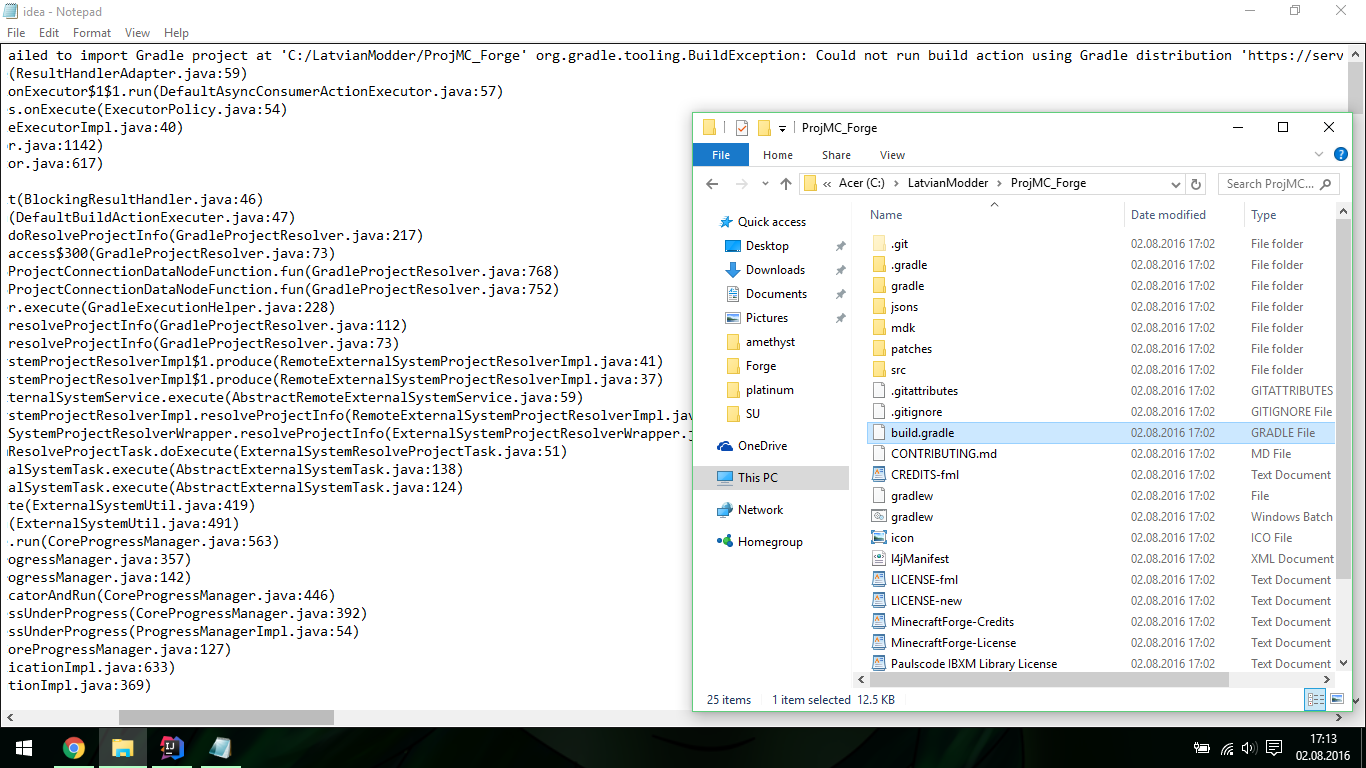This screenshot has width=1366, height=768.
Task: Open the volume icon in system tray
Action: tap(1248, 748)
